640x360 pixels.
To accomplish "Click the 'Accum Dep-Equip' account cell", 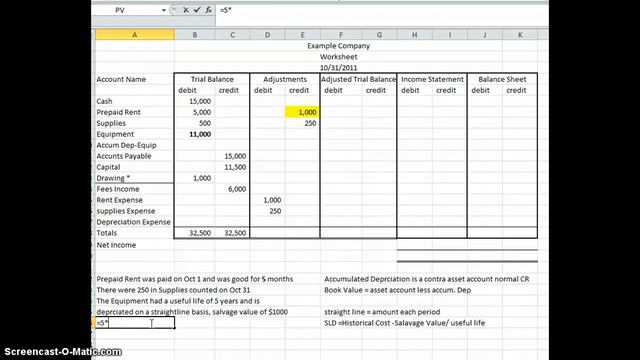I will tap(126, 145).
